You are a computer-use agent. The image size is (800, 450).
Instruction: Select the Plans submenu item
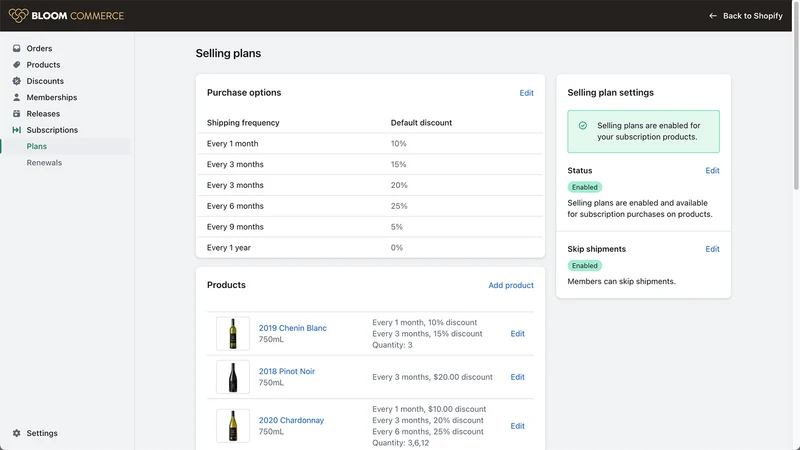pyautogui.click(x=37, y=146)
